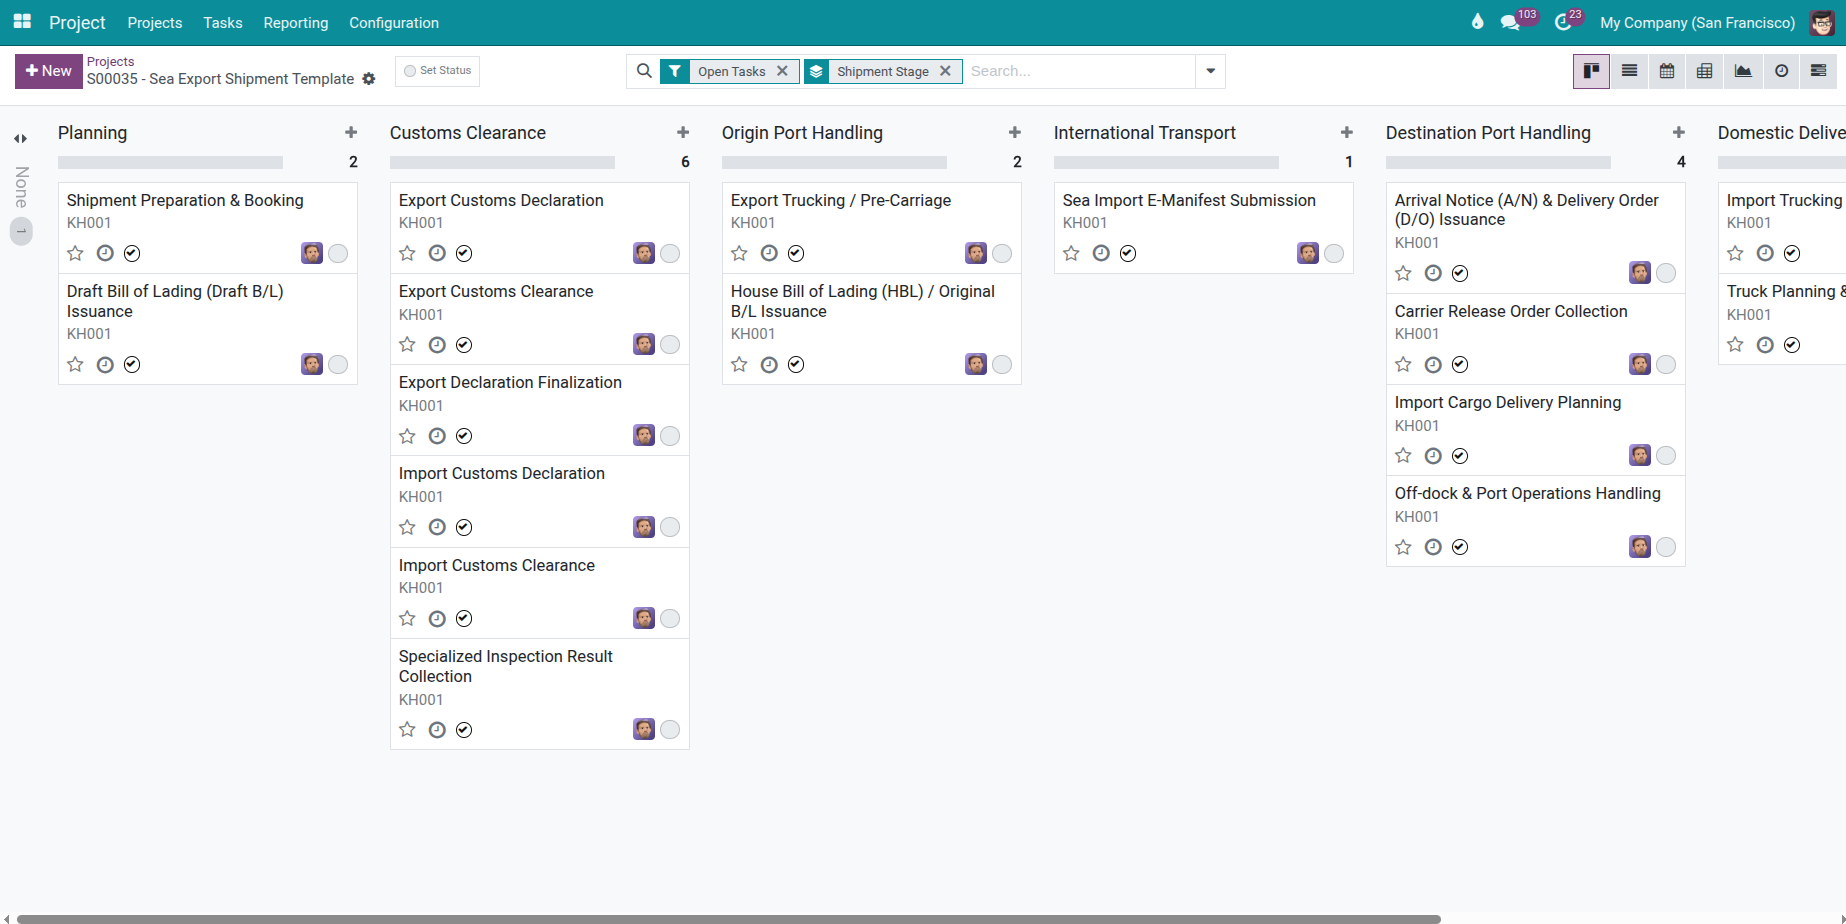Switch to the list view icon

coord(1629,71)
